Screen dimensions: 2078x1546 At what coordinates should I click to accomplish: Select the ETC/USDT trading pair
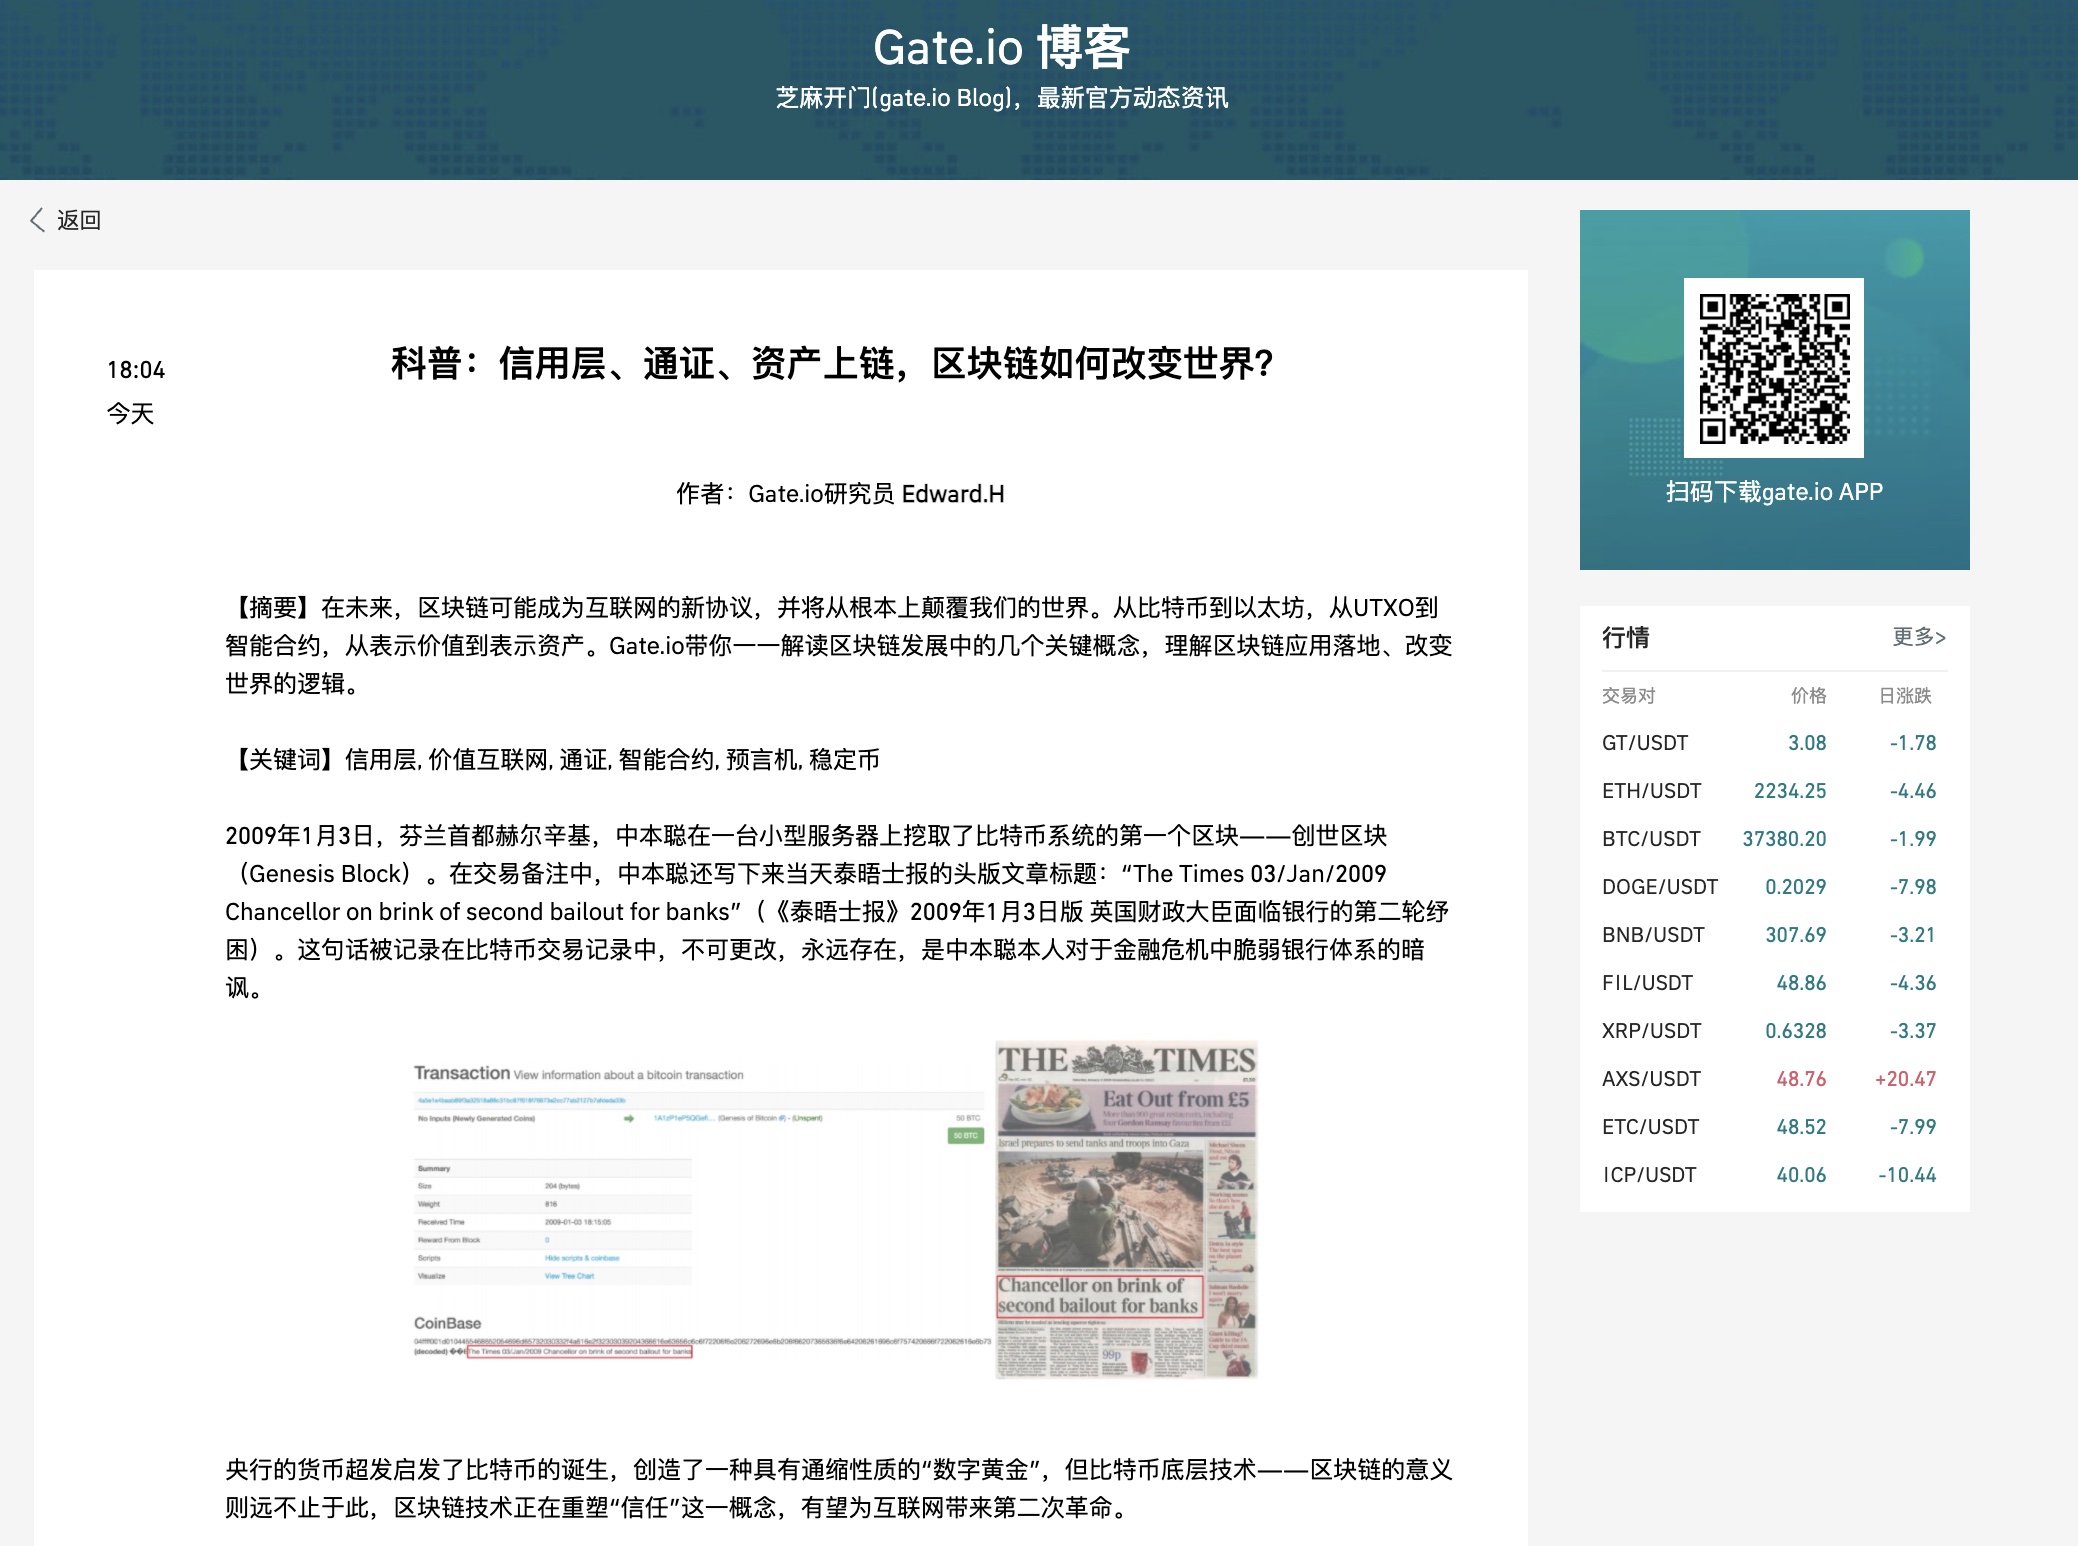(x=1650, y=1127)
